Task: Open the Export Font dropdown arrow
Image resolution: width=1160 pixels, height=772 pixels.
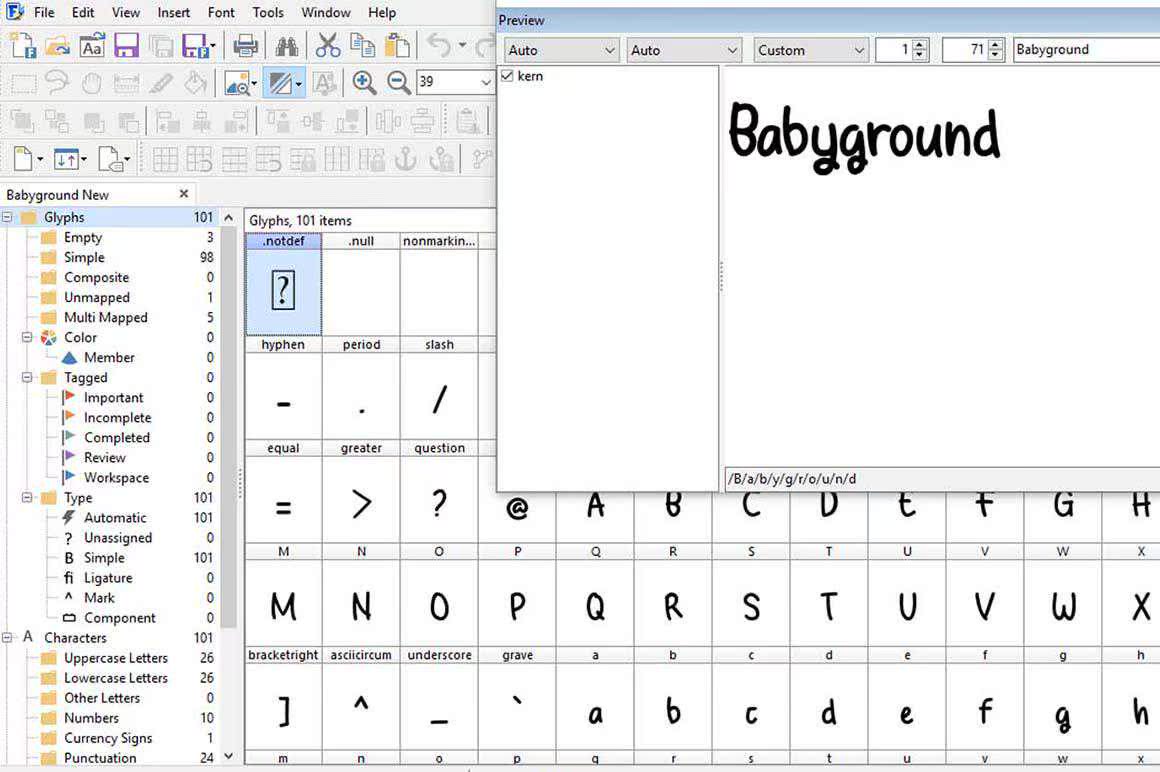Action: point(213,47)
